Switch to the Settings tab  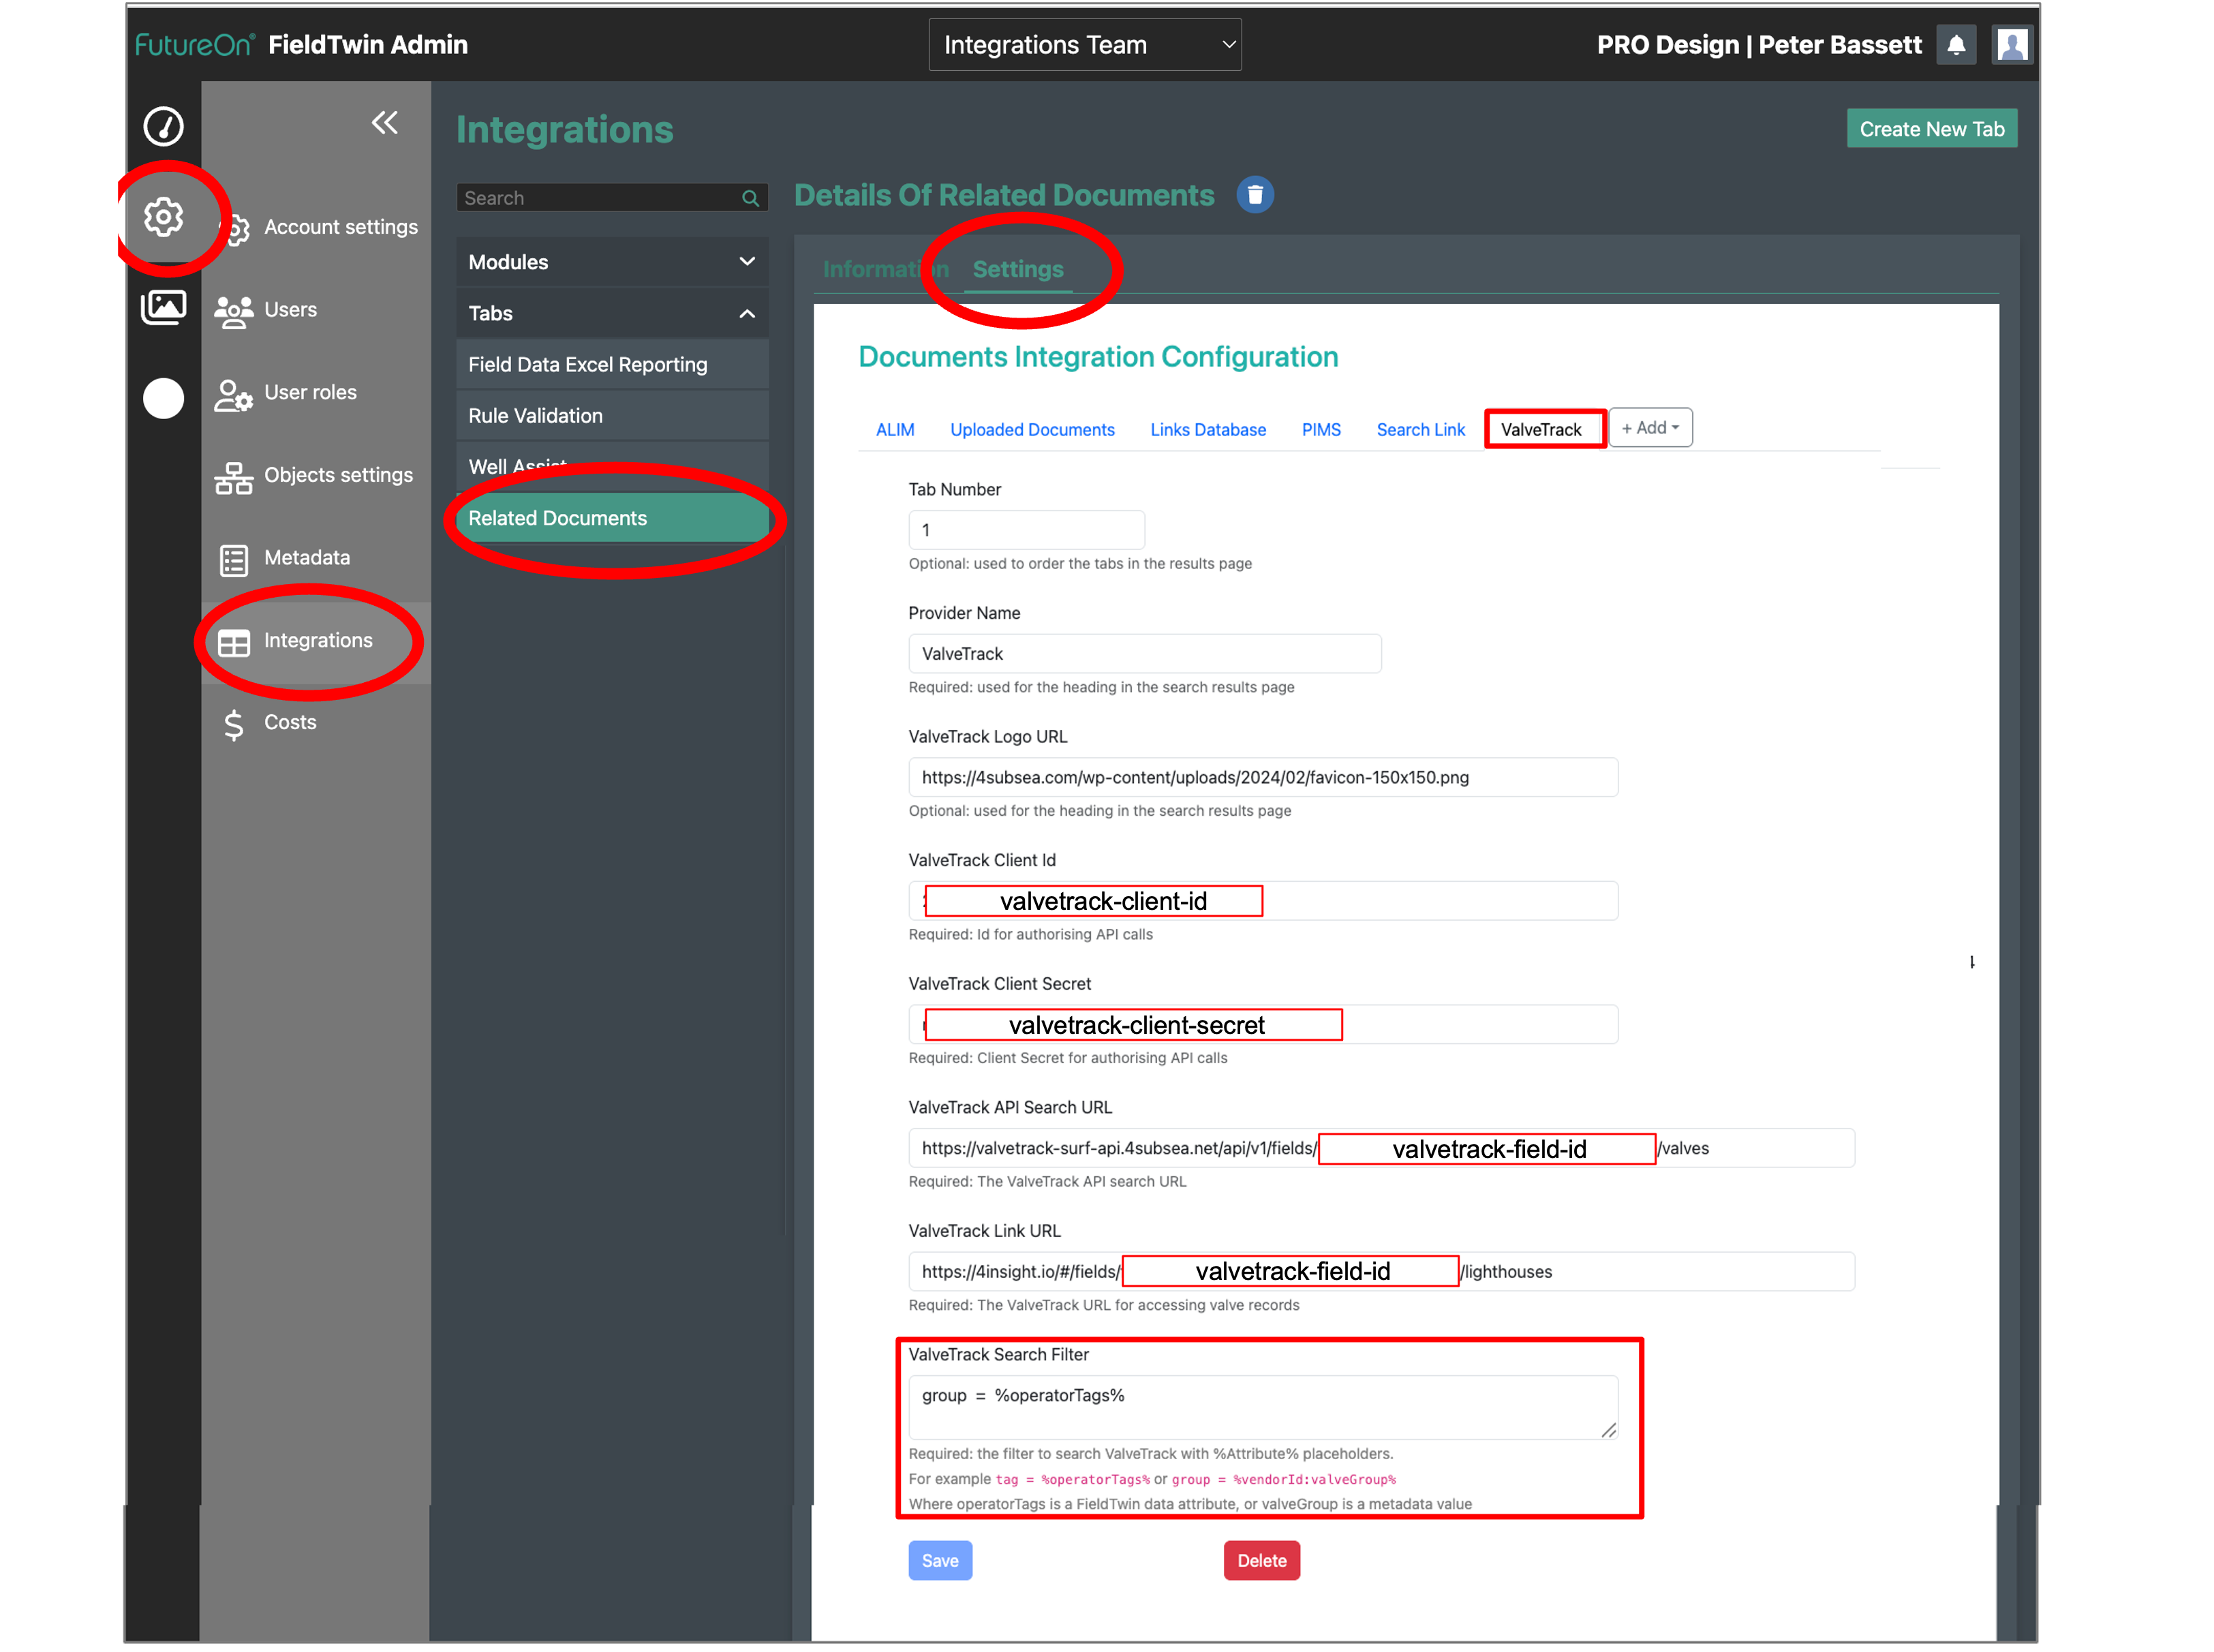(x=1017, y=269)
